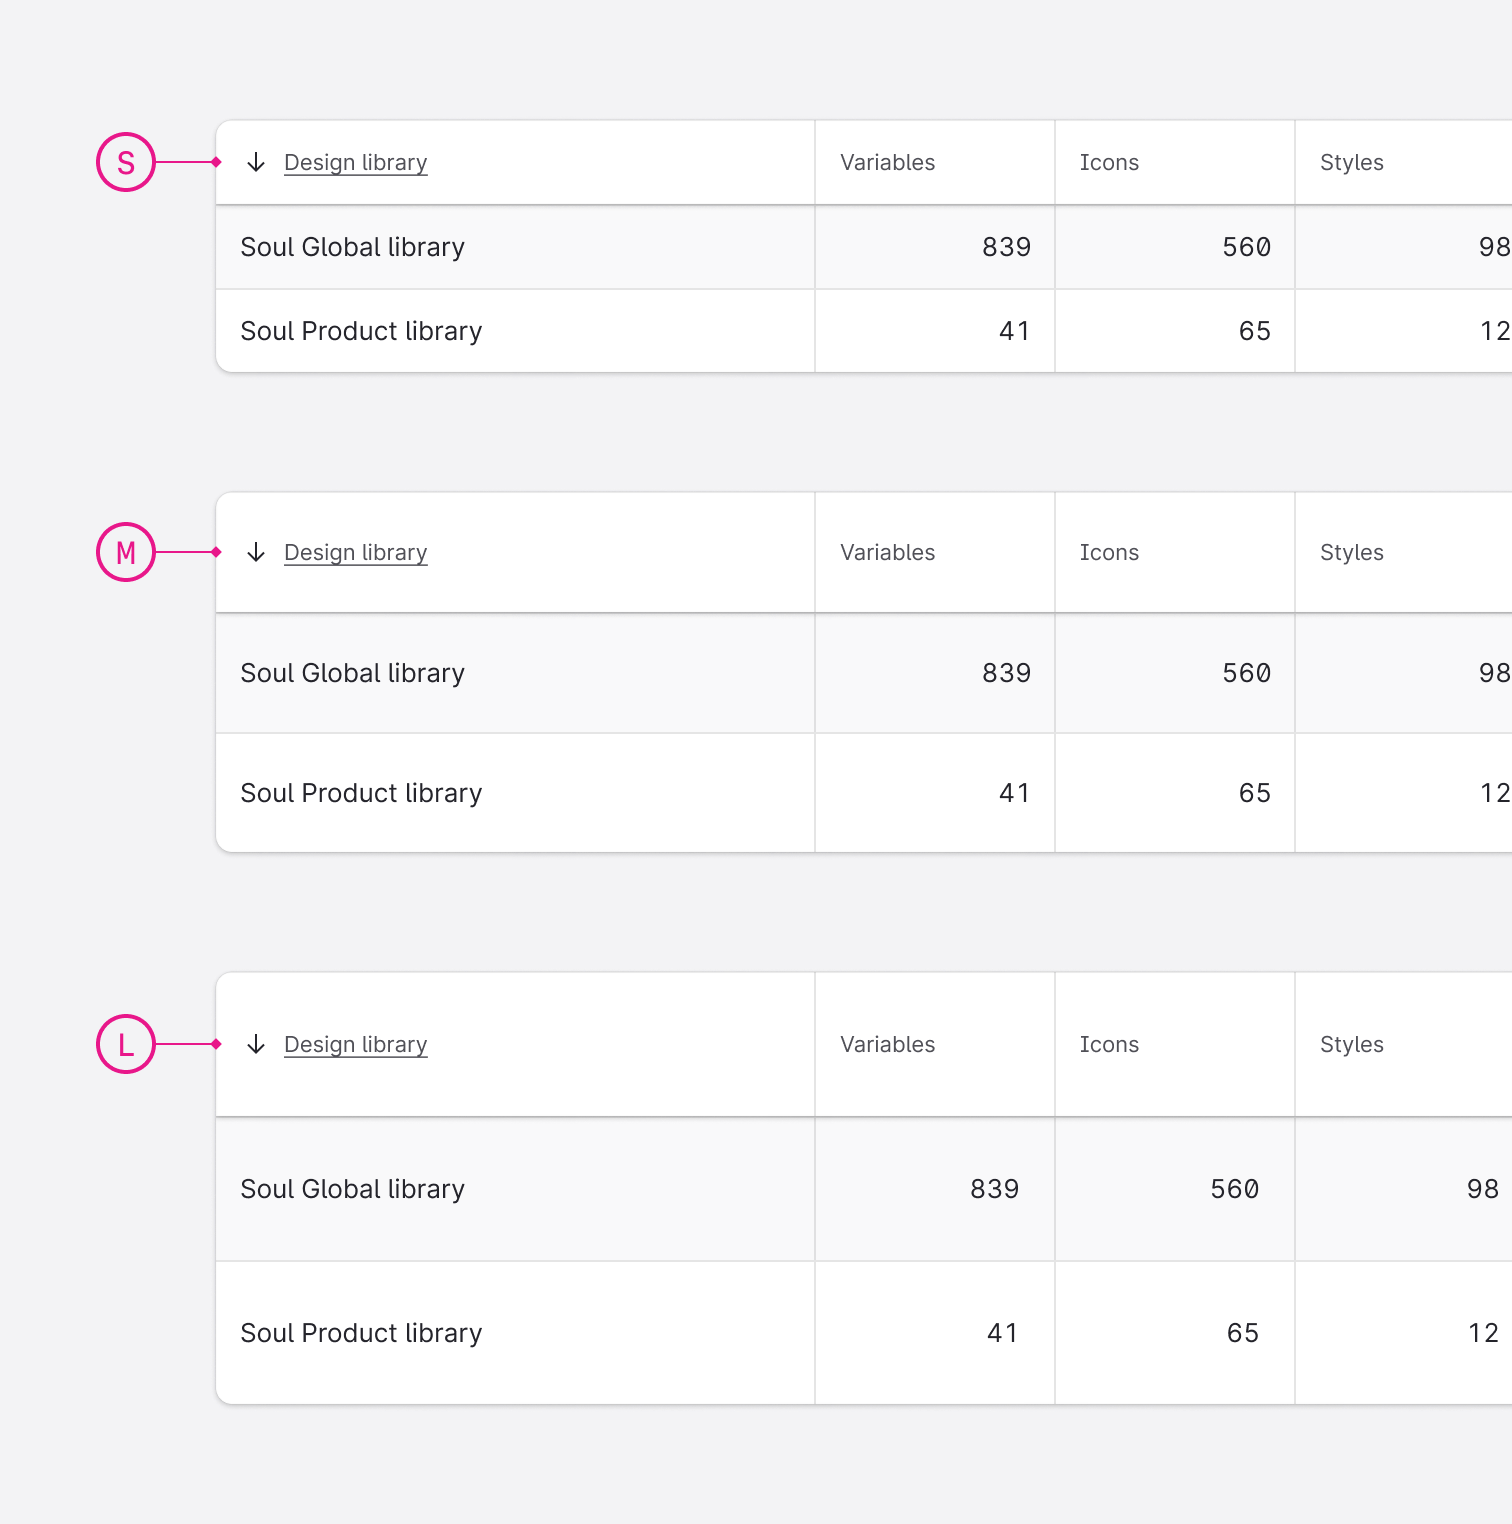
Task: Click the Styles column header in the large table
Action: tap(1352, 1044)
